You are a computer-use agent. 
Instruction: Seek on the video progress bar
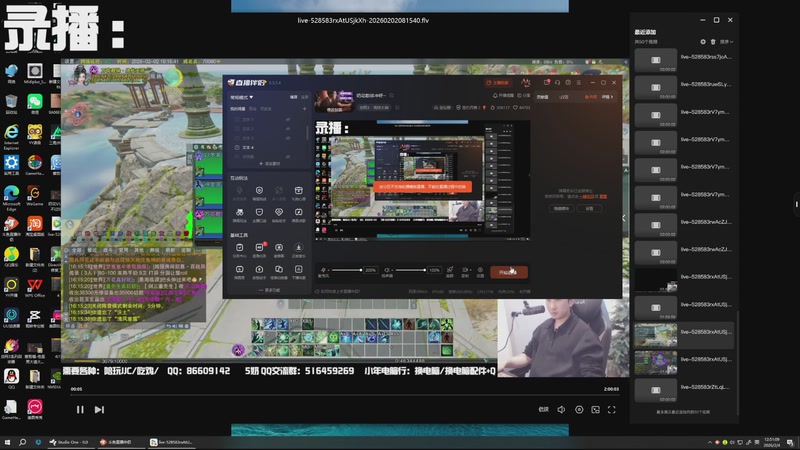pos(344,395)
